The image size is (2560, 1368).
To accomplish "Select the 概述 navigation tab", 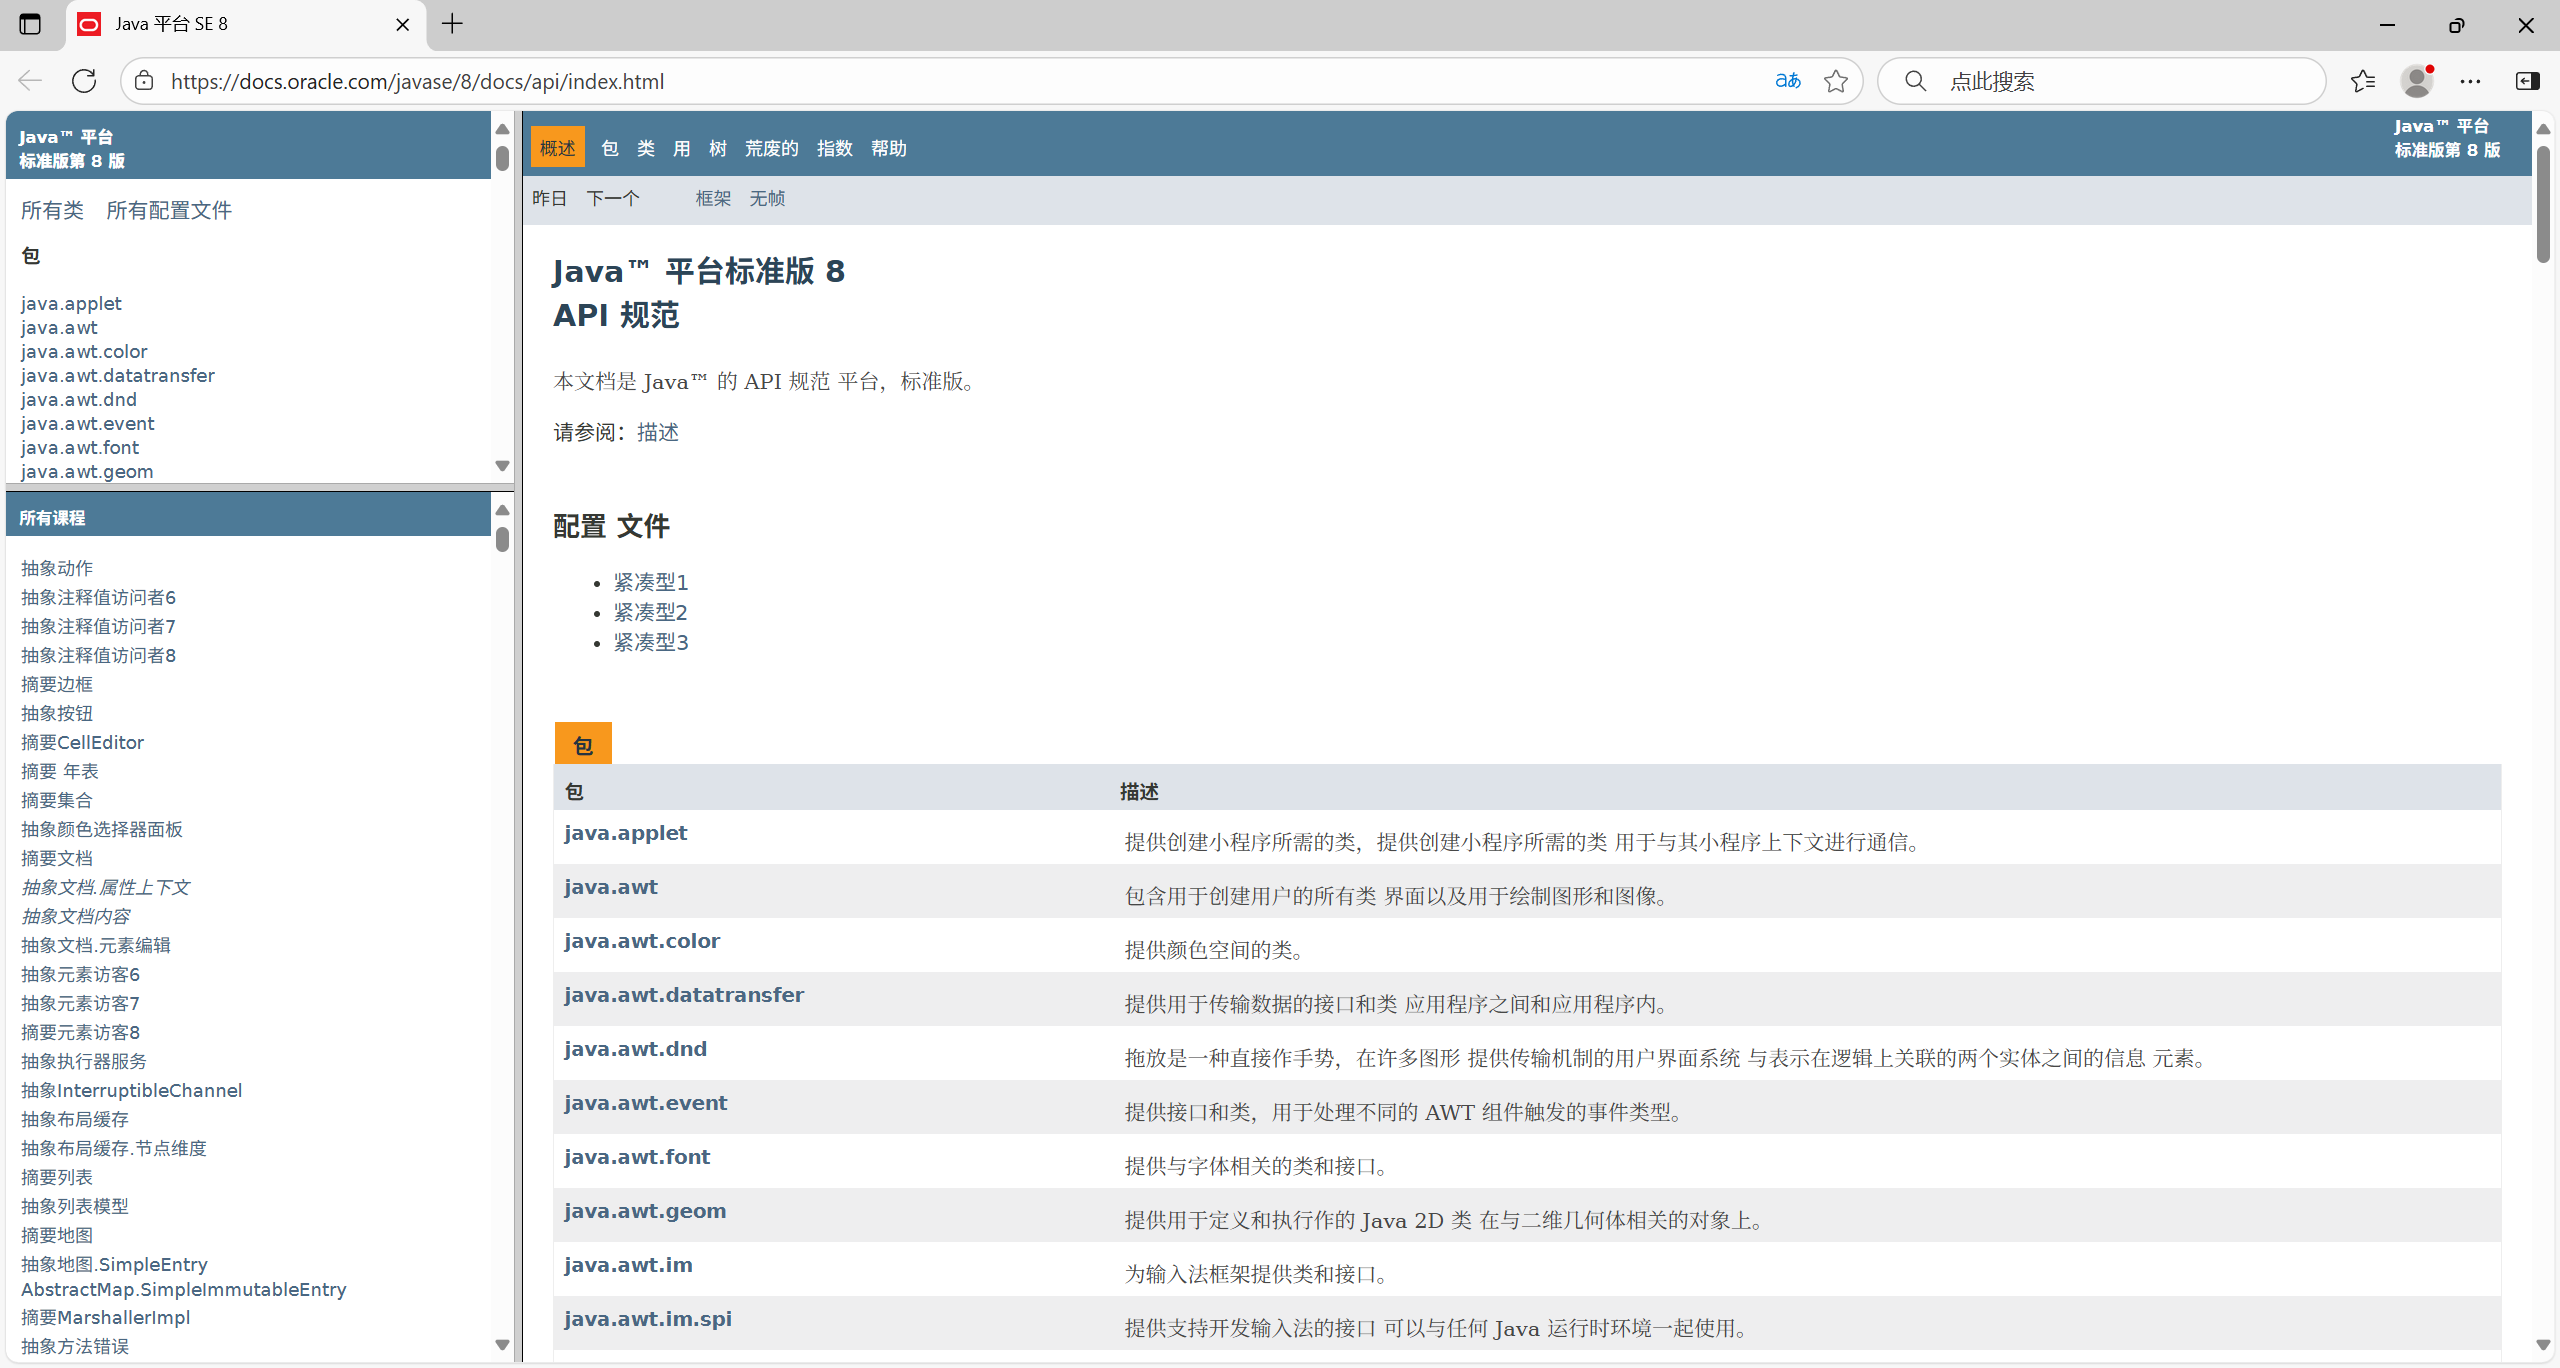I will pyautogui.click(x=558, y=148).
